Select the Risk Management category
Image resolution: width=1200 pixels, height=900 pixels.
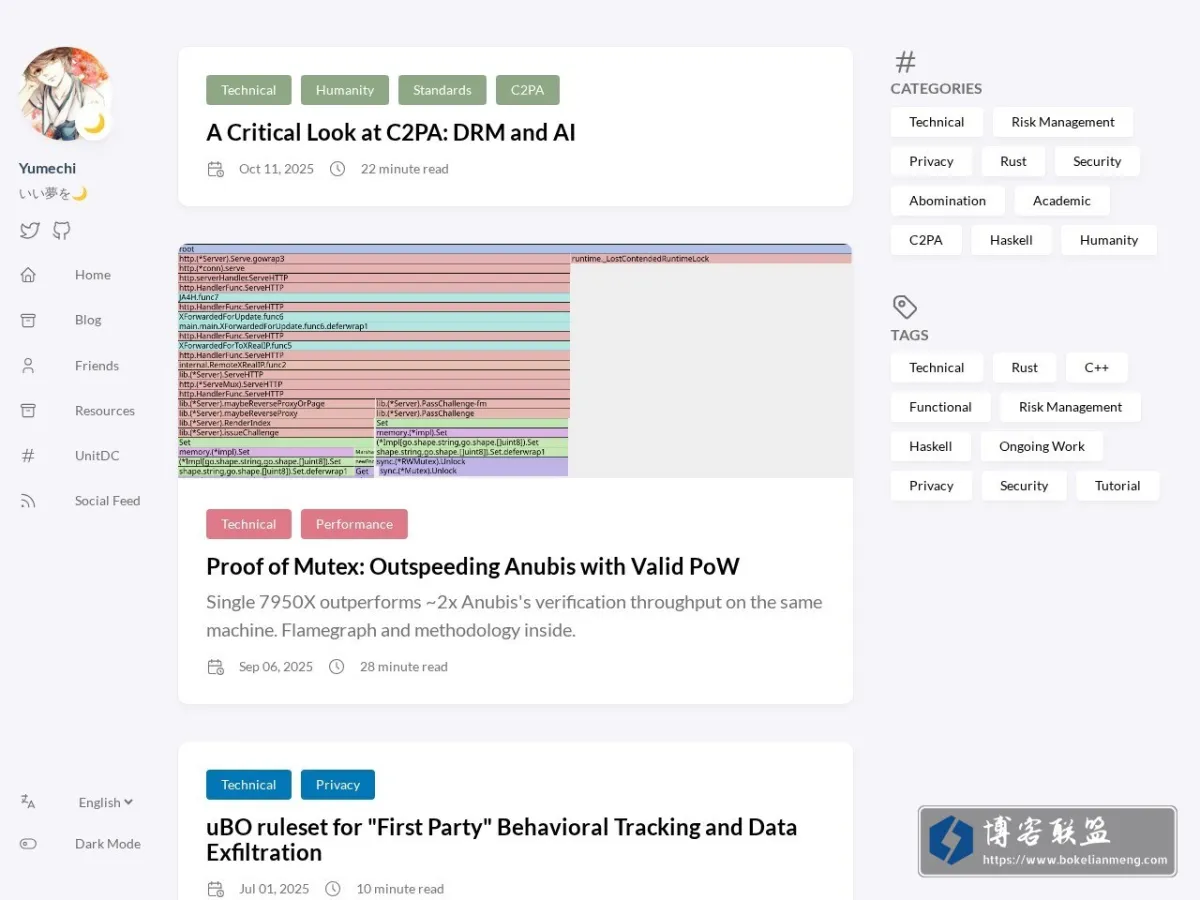coord(1062,122)
